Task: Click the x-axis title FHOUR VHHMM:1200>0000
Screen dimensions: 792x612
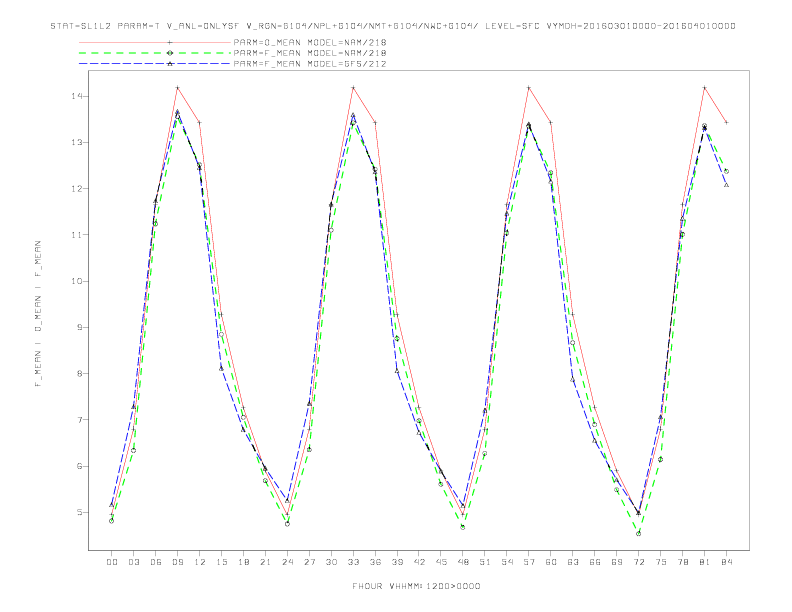Action: click(x=416, y=586)
